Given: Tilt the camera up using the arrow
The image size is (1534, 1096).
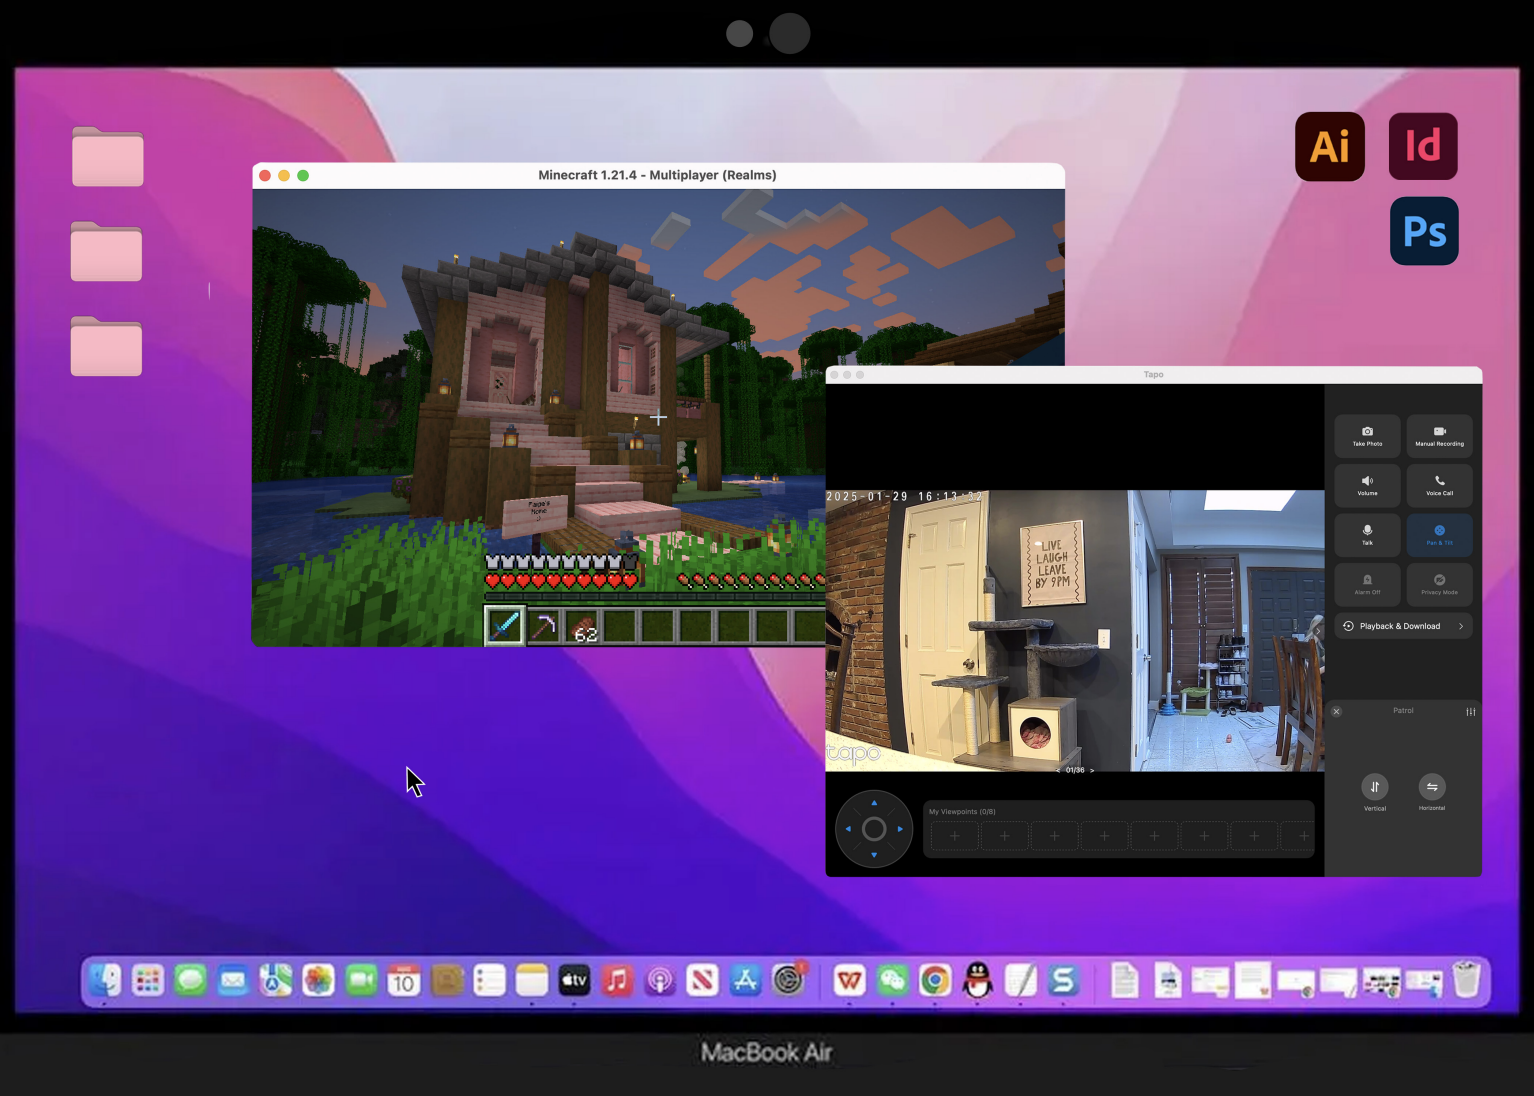Looking at the screenshot, I should (873, 803).
